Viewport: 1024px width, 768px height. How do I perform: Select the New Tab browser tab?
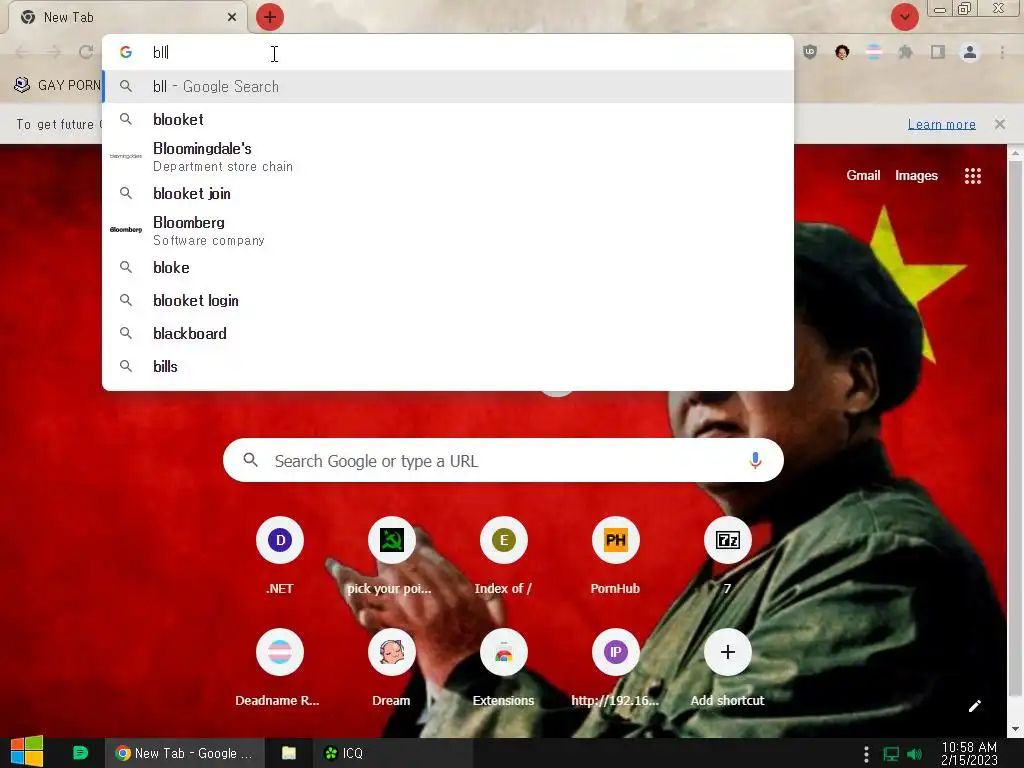(x=128, y=17)
